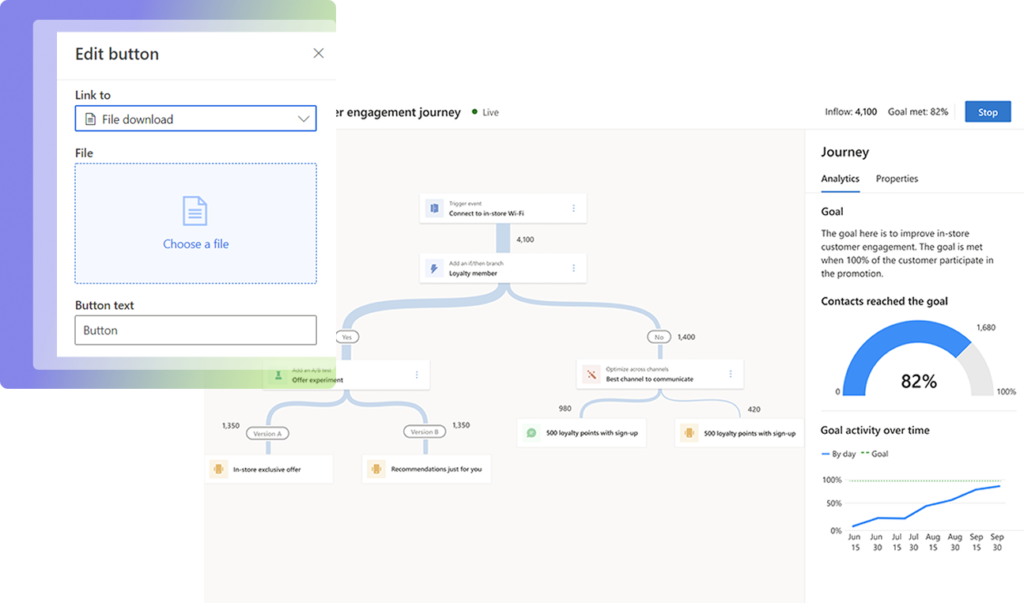The width and height of the screenshot is (1024, 603).
Task: Click the lightning bolt icon on Loyalty member
Action: [x=434, y=268]
